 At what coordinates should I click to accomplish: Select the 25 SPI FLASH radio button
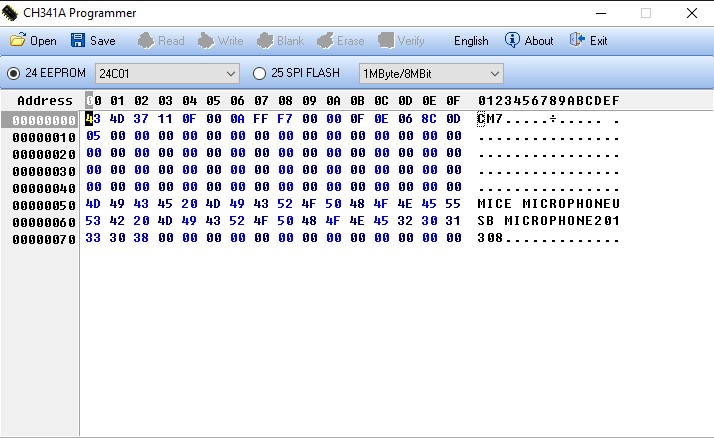[x=260, y=73]
